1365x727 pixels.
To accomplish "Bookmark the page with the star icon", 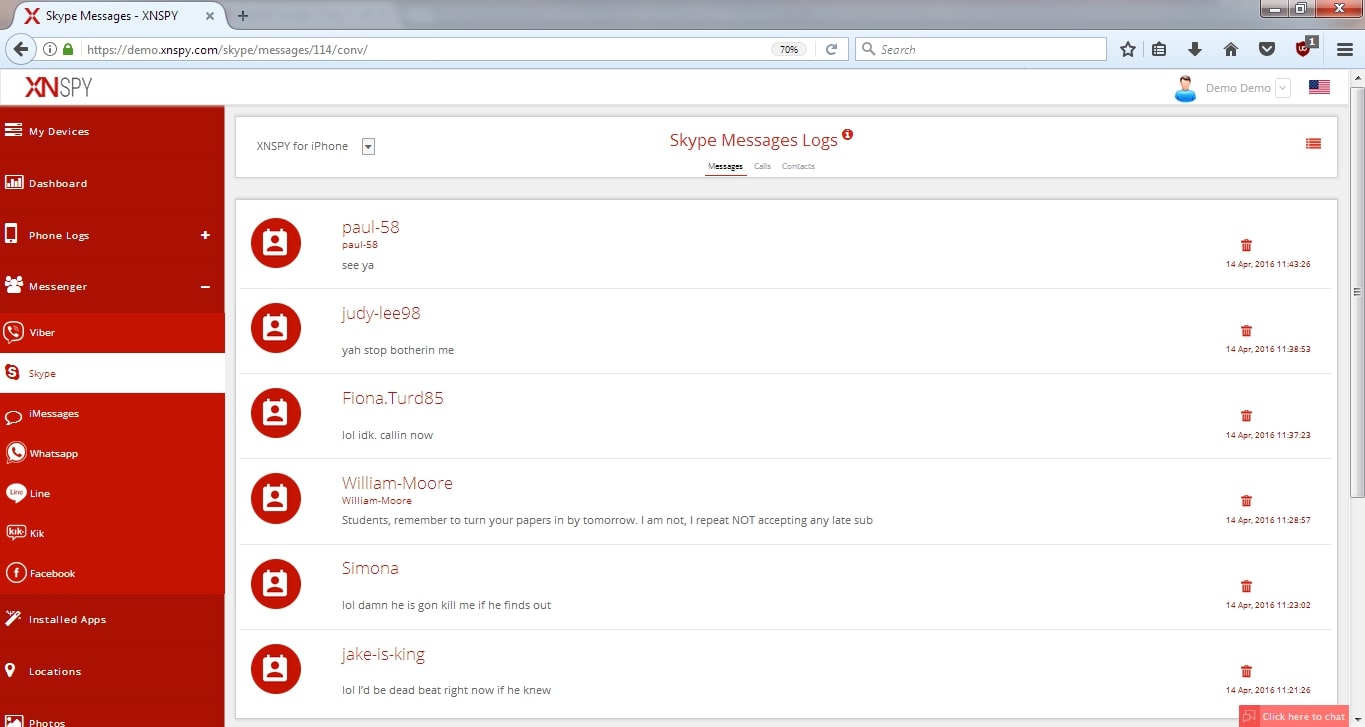I will click(x=1128, y=49).
